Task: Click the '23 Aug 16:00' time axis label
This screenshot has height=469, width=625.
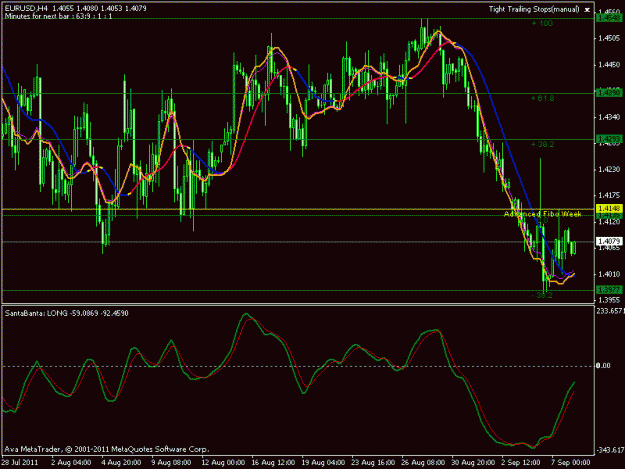Action: (x=373, y=462)
